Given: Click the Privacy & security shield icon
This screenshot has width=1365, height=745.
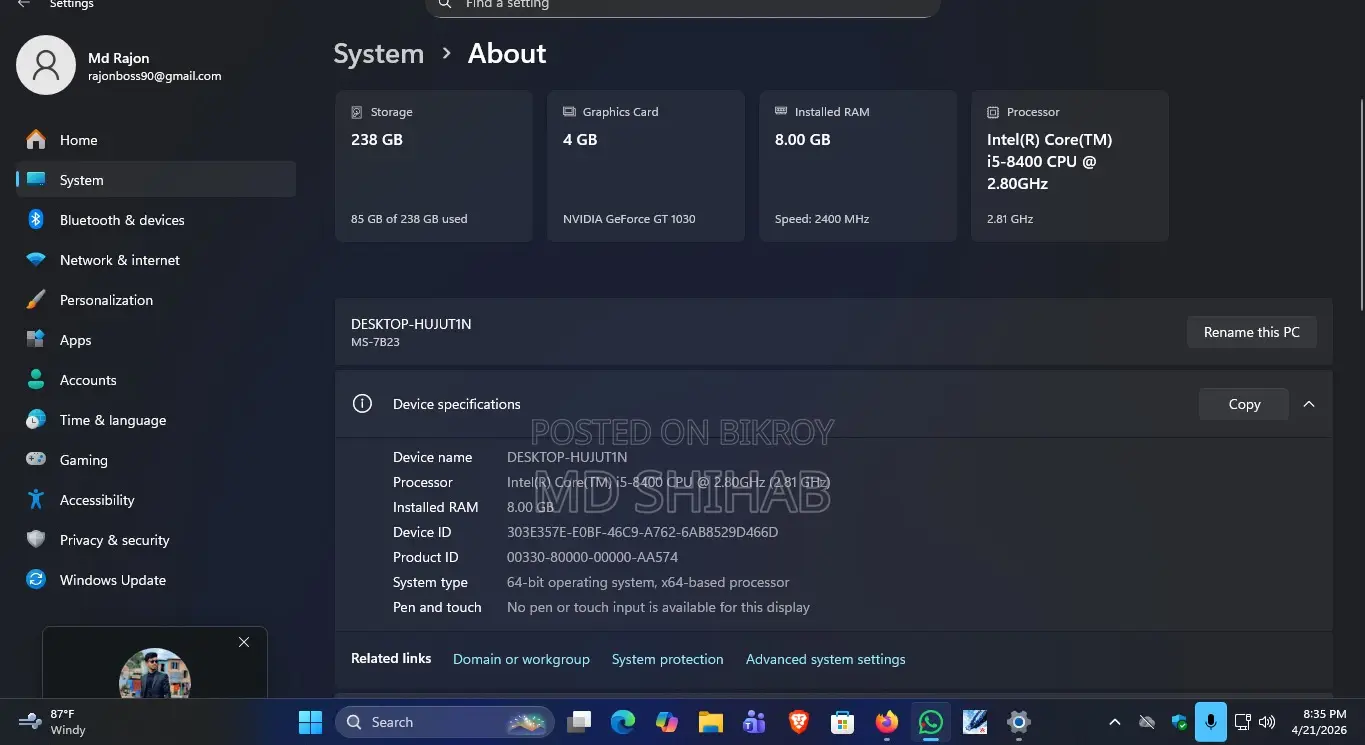Looking at the screenshot, I should point(36,540).
